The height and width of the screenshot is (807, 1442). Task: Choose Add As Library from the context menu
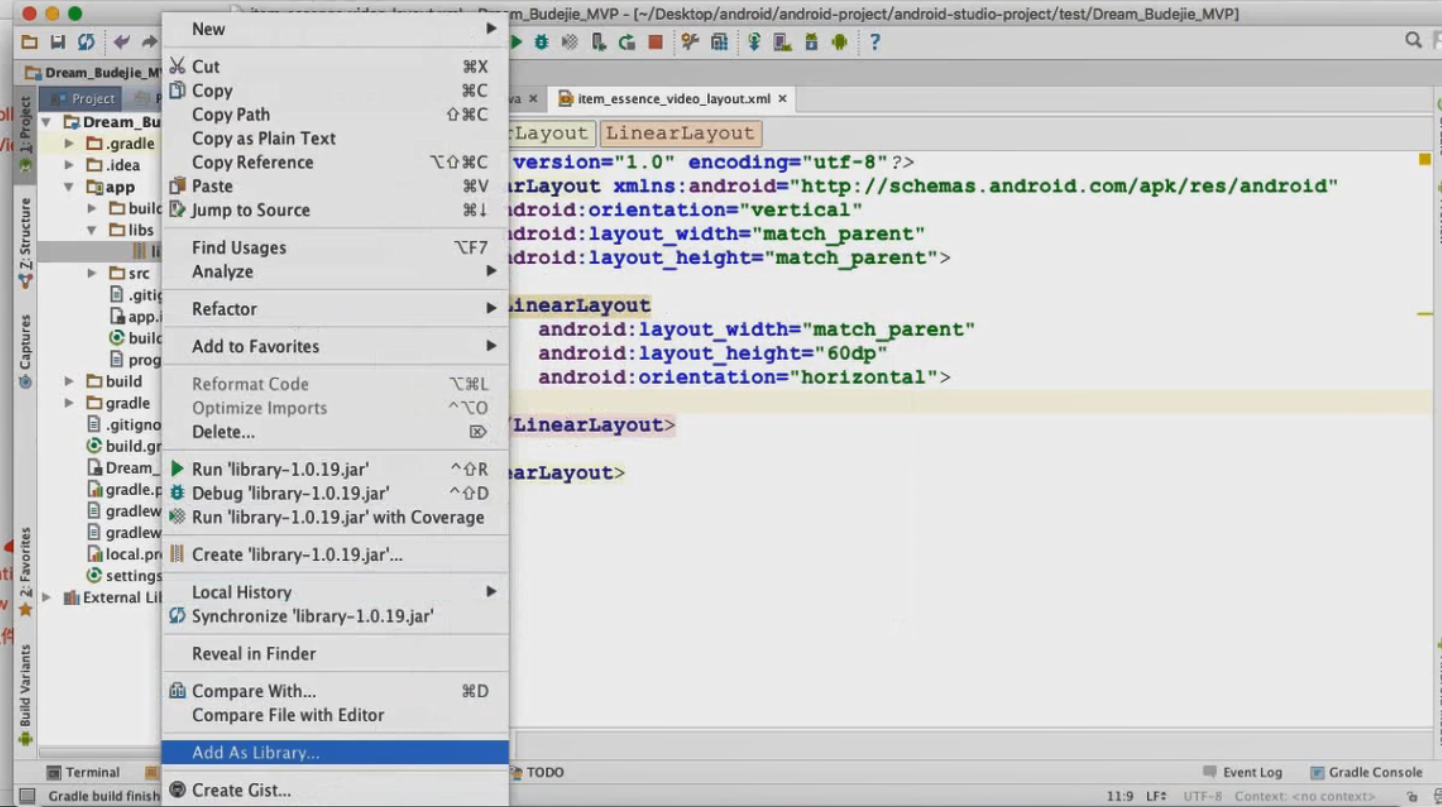click(x=335, y=753)
